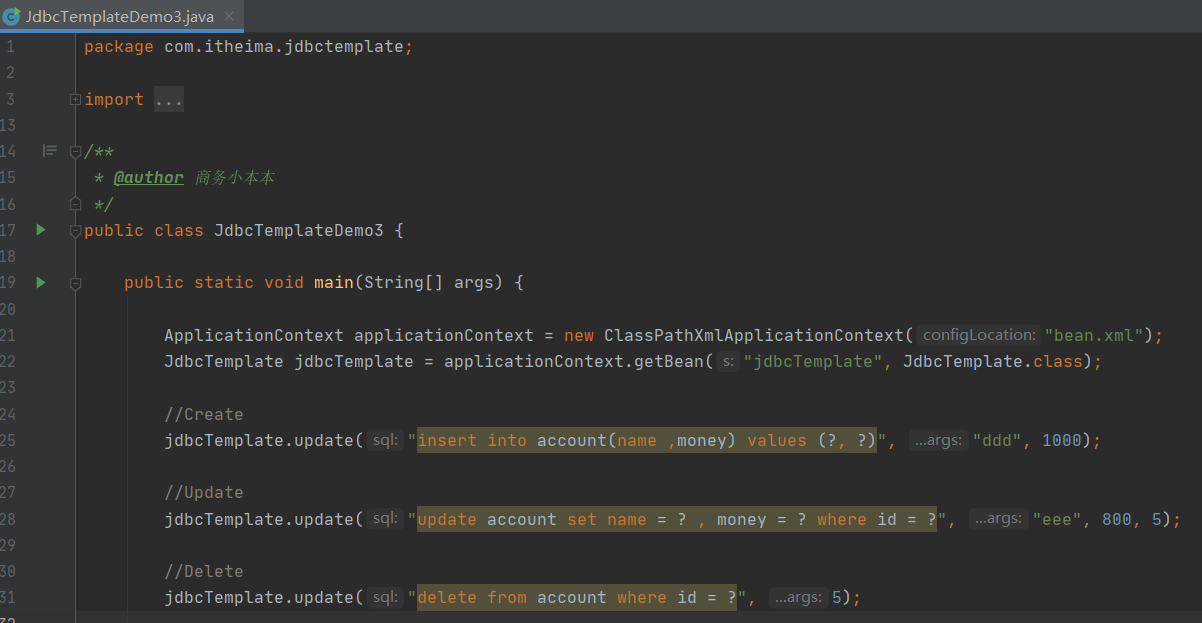The width and height of the screenshot is (1202, 623).
Task: Click the main method name
Action: point(334,283)
